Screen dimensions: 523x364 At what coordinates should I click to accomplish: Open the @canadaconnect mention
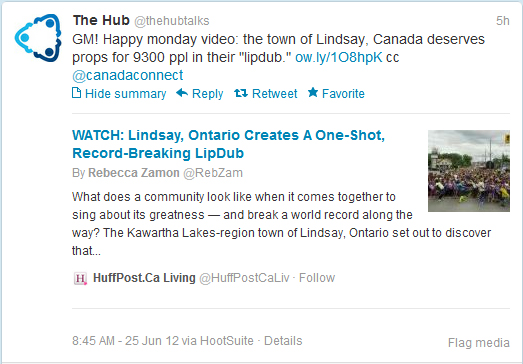(x=128, y=75)
